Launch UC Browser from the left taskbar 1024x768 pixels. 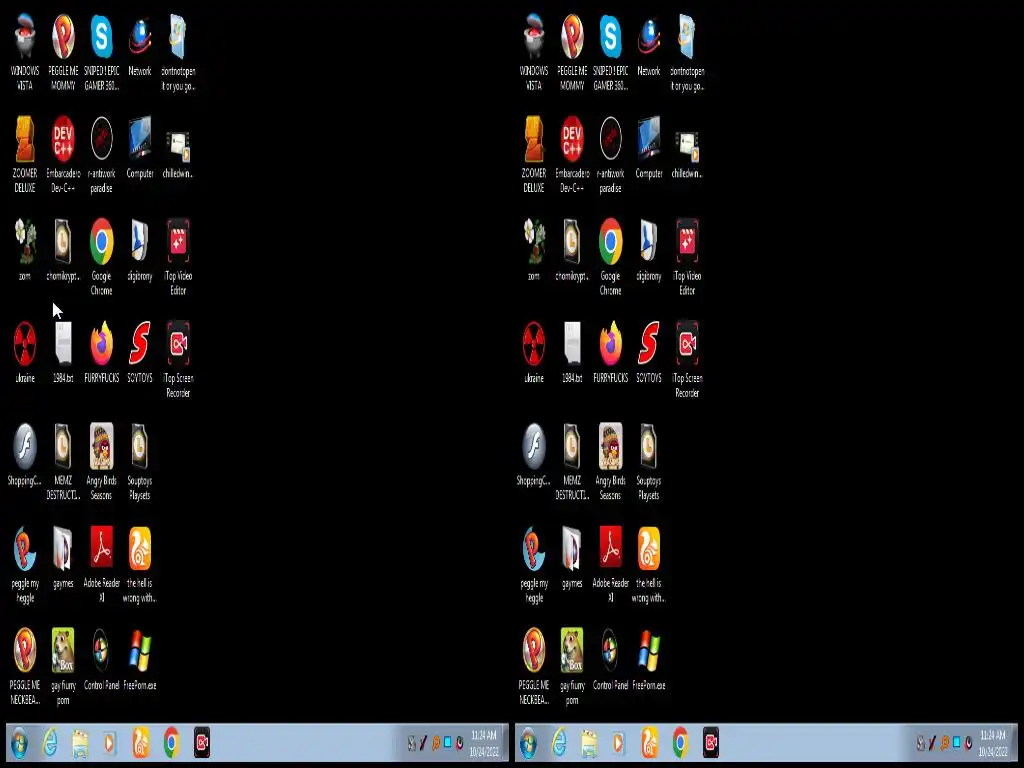(x=140, y=743)
